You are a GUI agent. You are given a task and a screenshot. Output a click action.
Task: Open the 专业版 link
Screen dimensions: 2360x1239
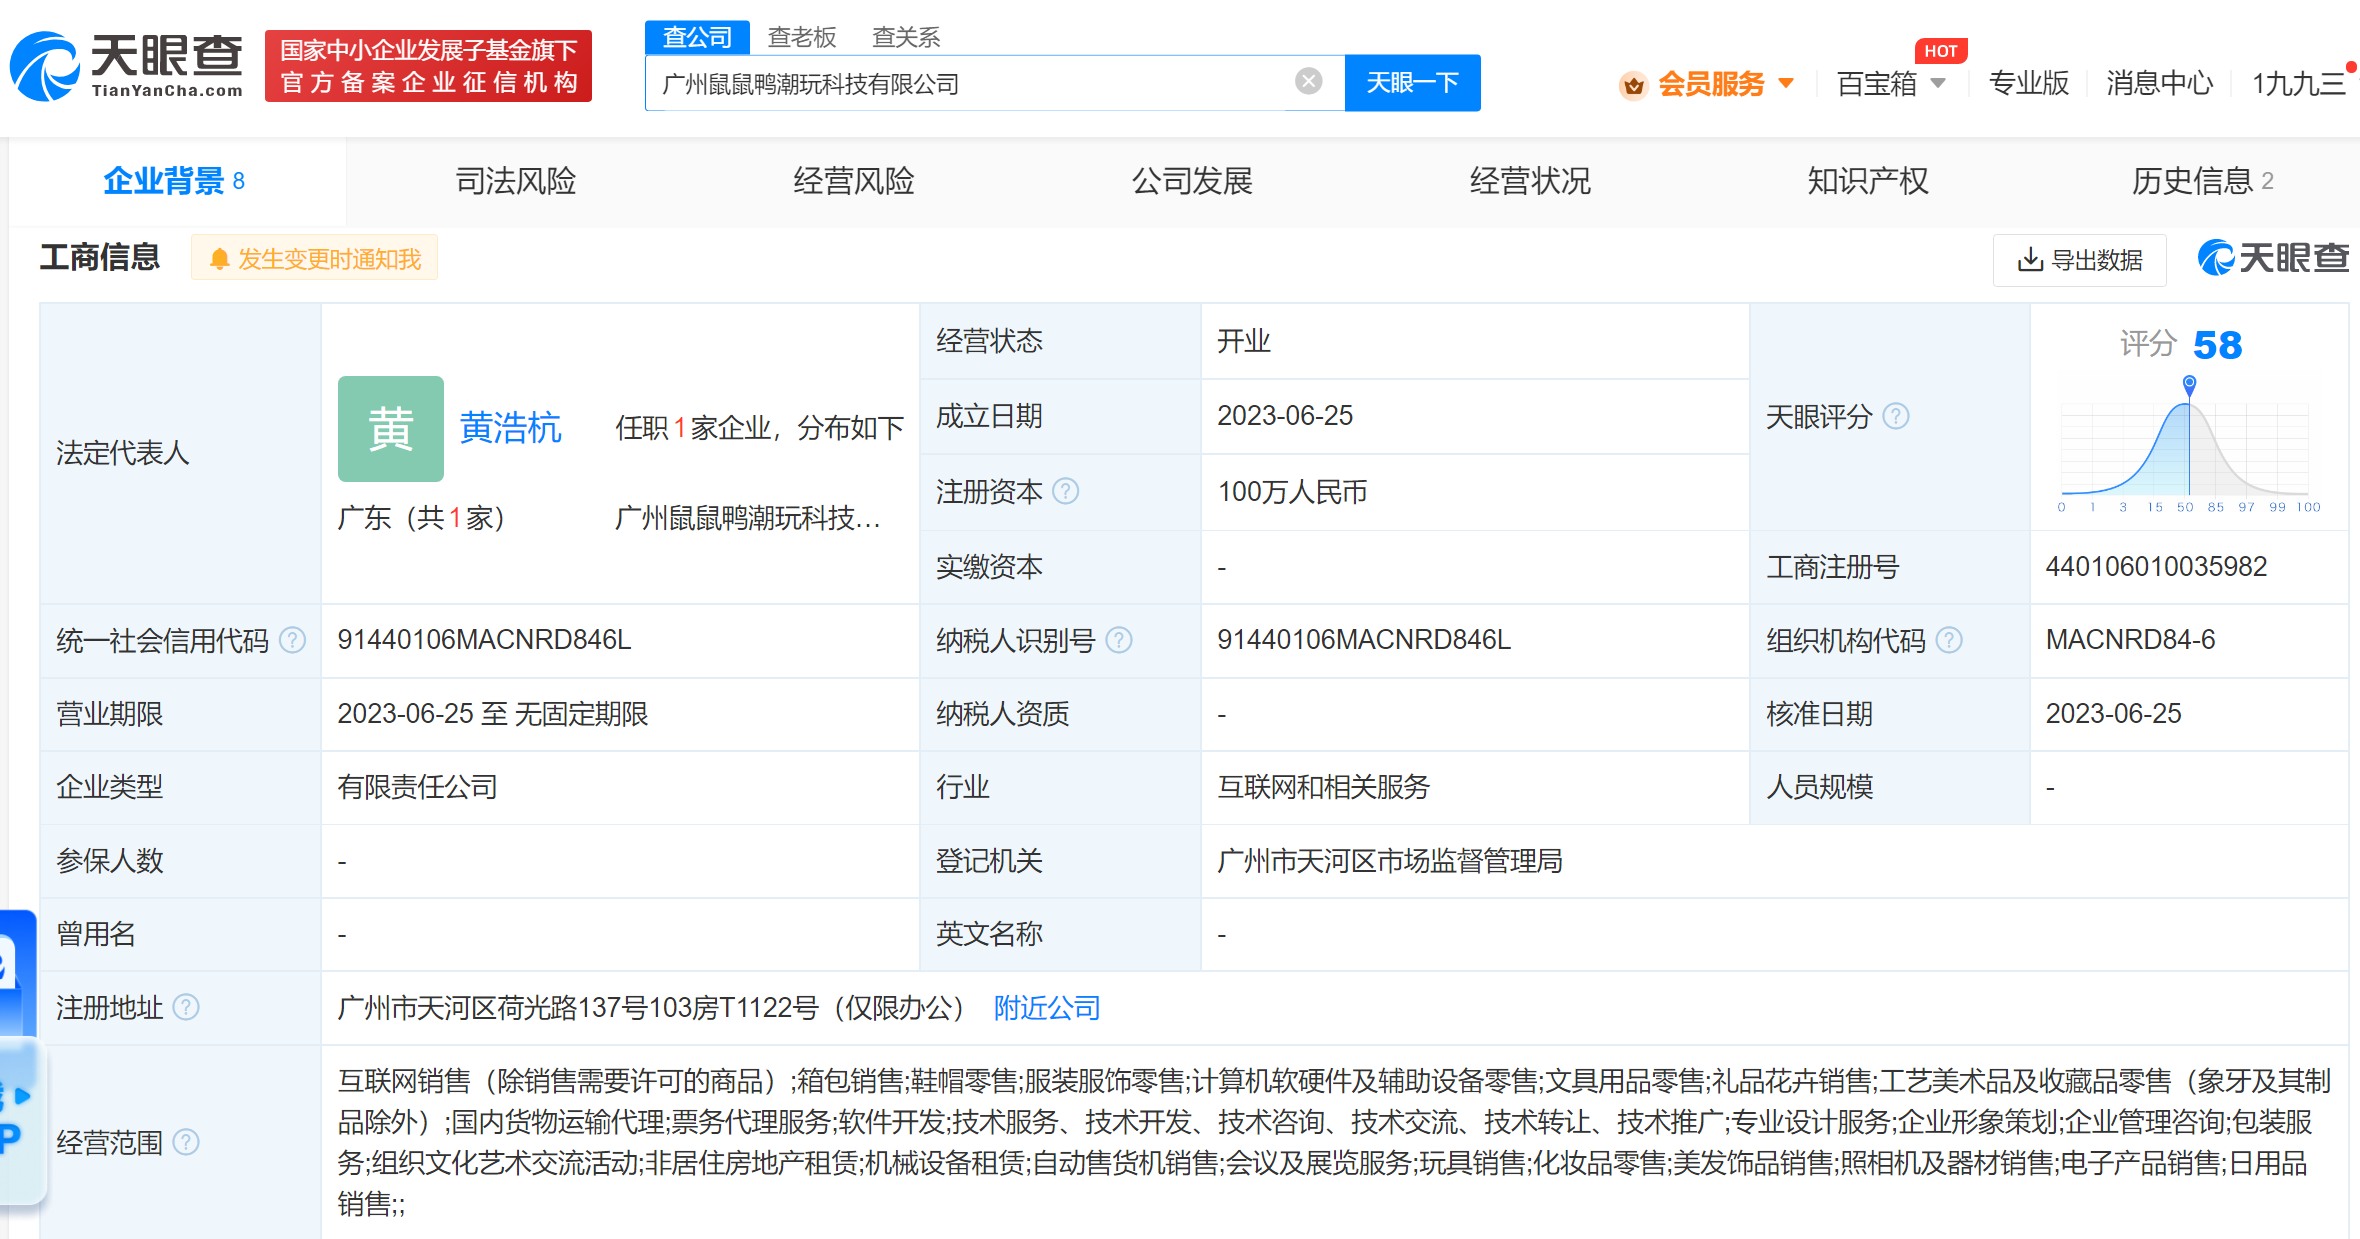[2029, 83]
